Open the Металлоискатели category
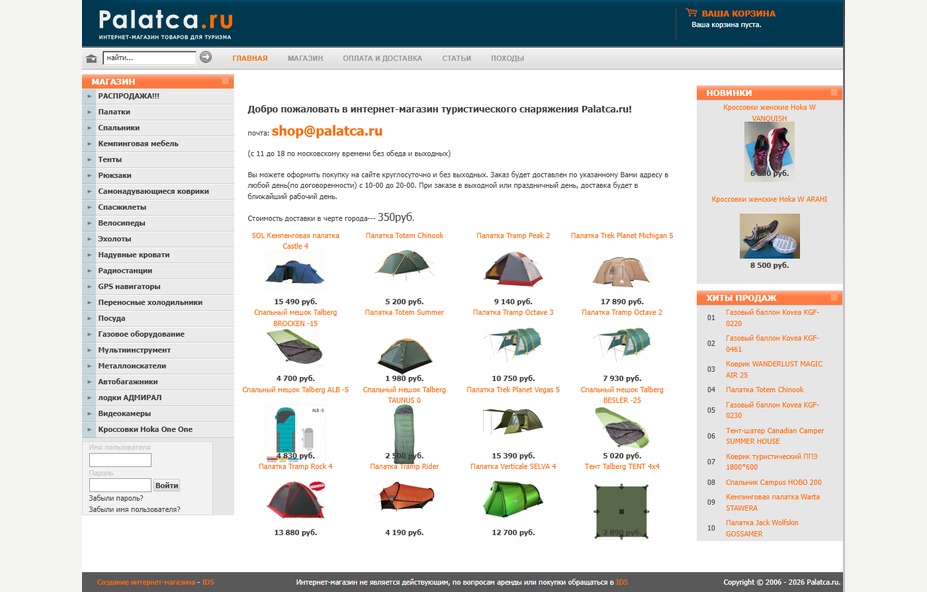The height and width of the screenshot is (592, 927). tap(132, 366)
